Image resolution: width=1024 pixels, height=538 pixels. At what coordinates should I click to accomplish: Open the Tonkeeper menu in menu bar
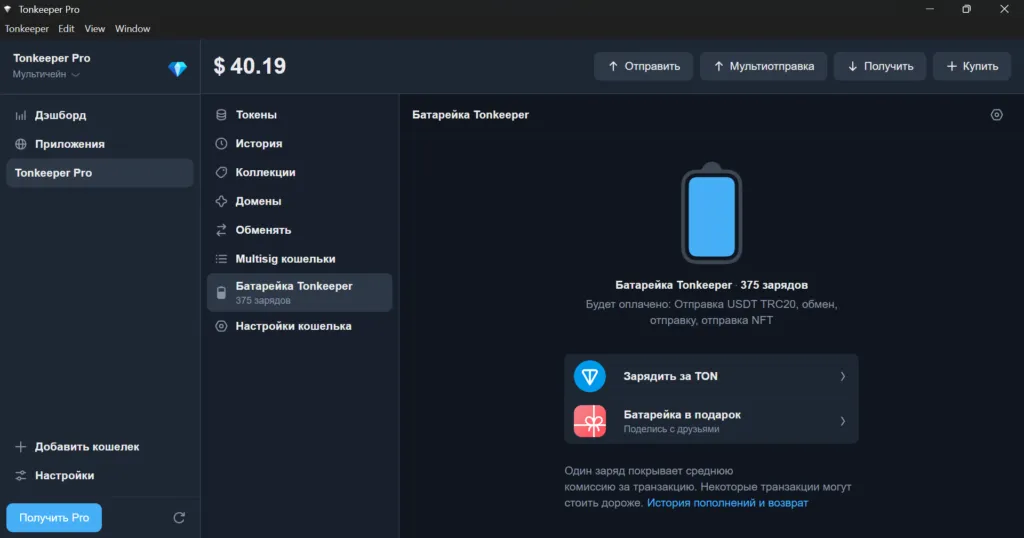pyautogui.click(x=26, y=29)
